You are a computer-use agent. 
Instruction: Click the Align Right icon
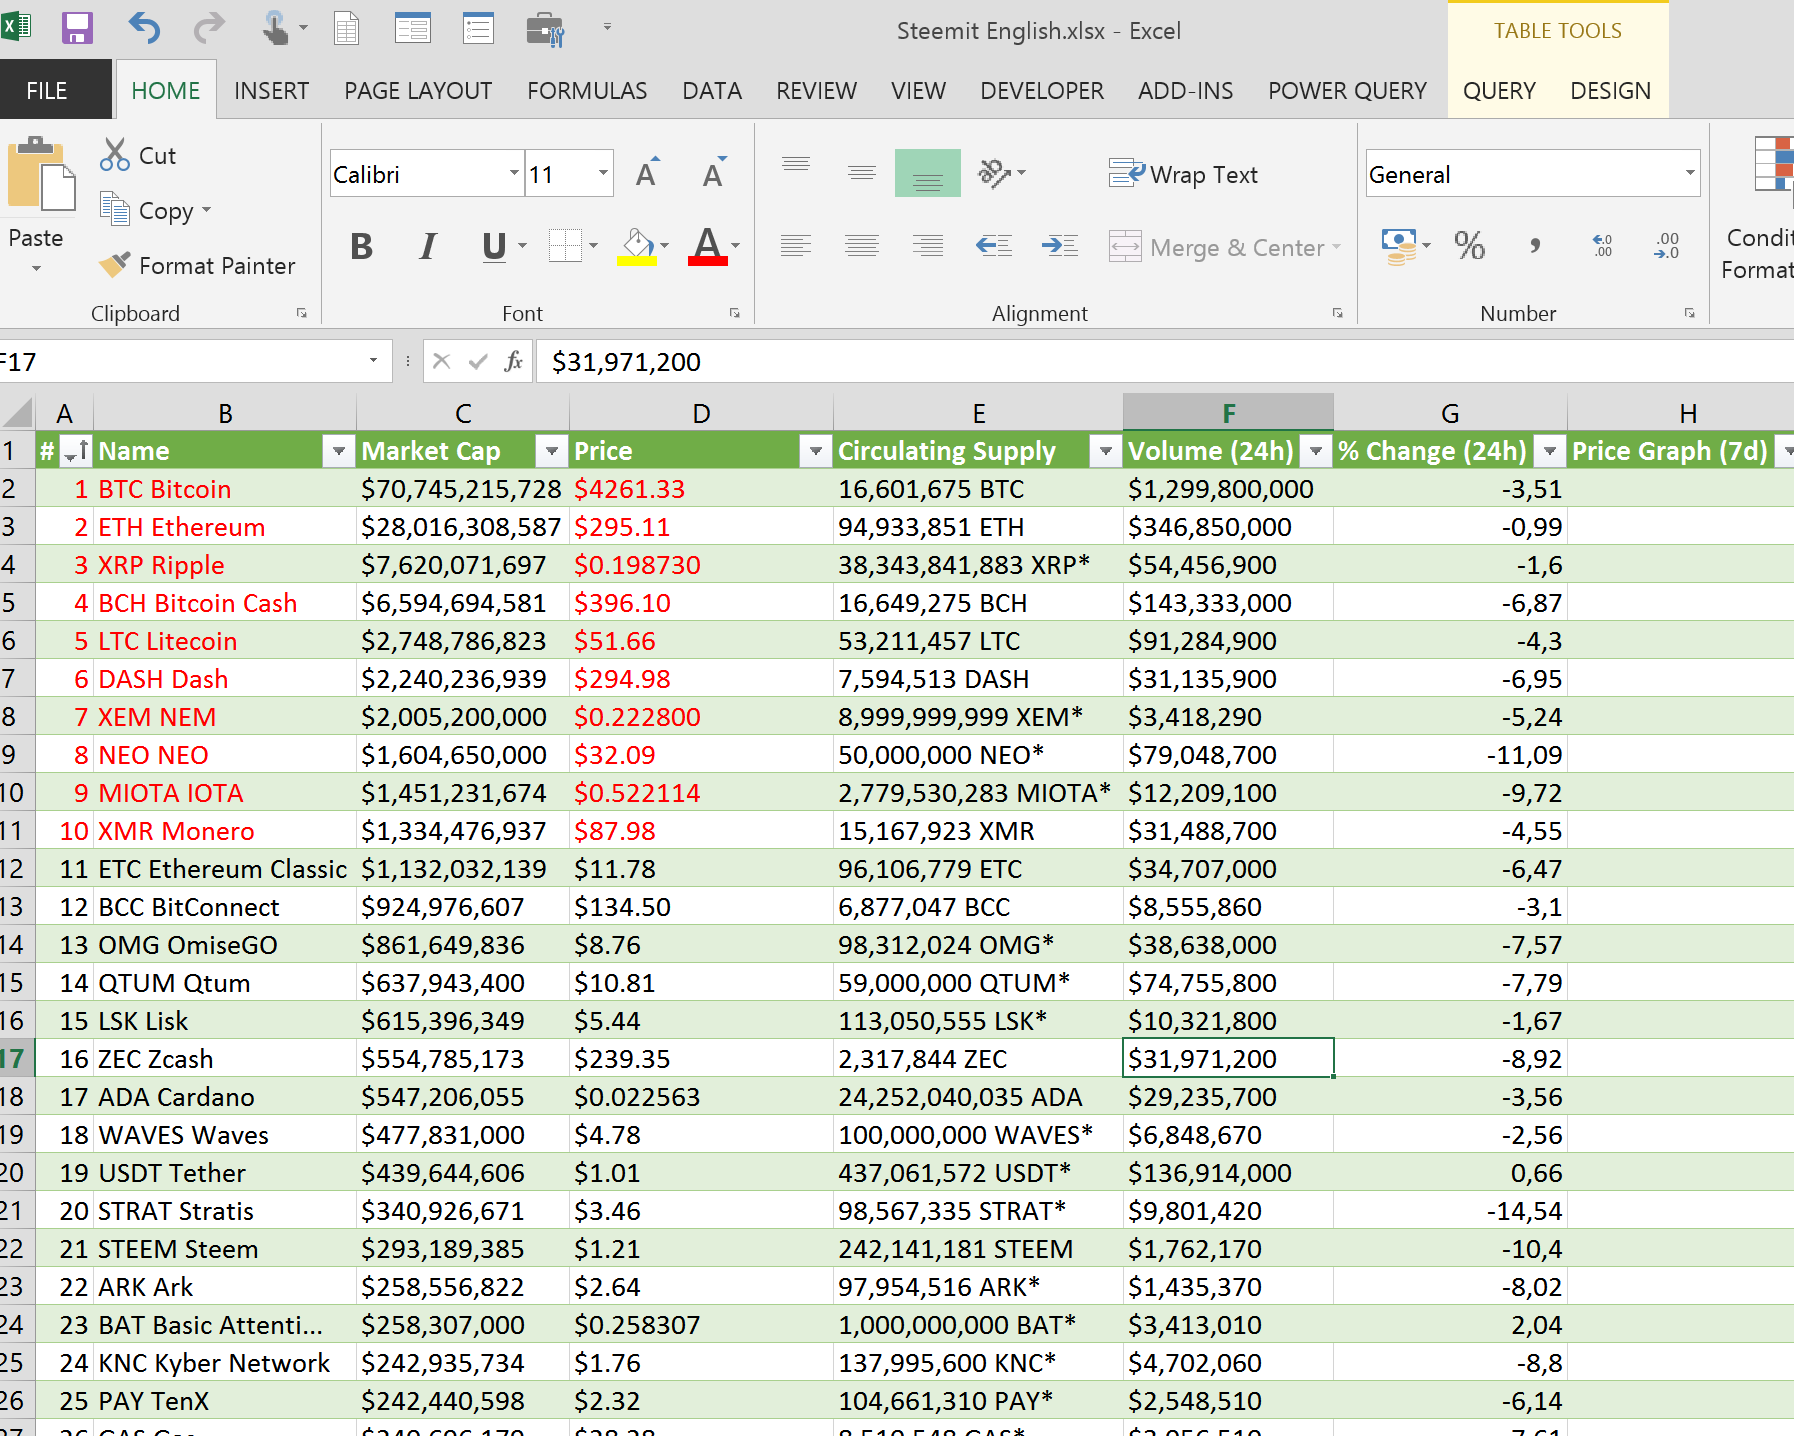click(x=928, y=246)
